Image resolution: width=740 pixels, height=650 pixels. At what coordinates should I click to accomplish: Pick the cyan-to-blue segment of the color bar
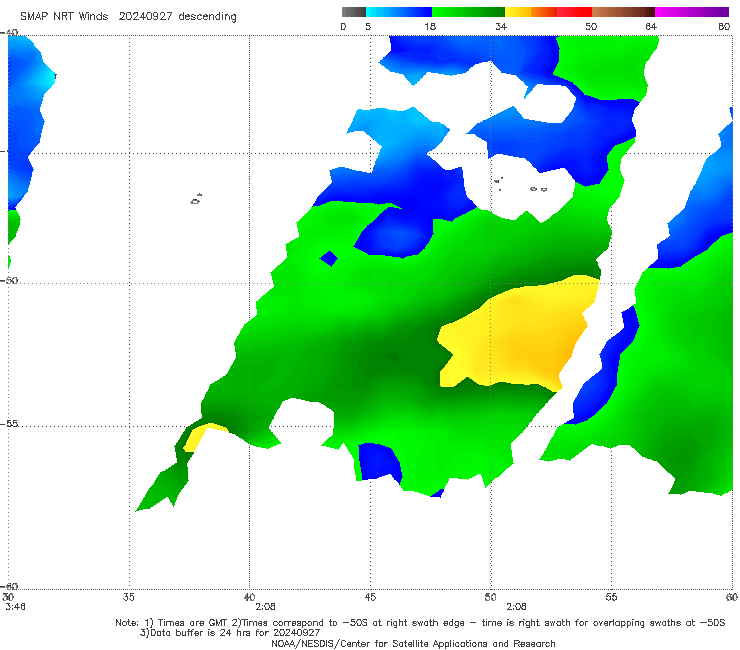point(399,12)
